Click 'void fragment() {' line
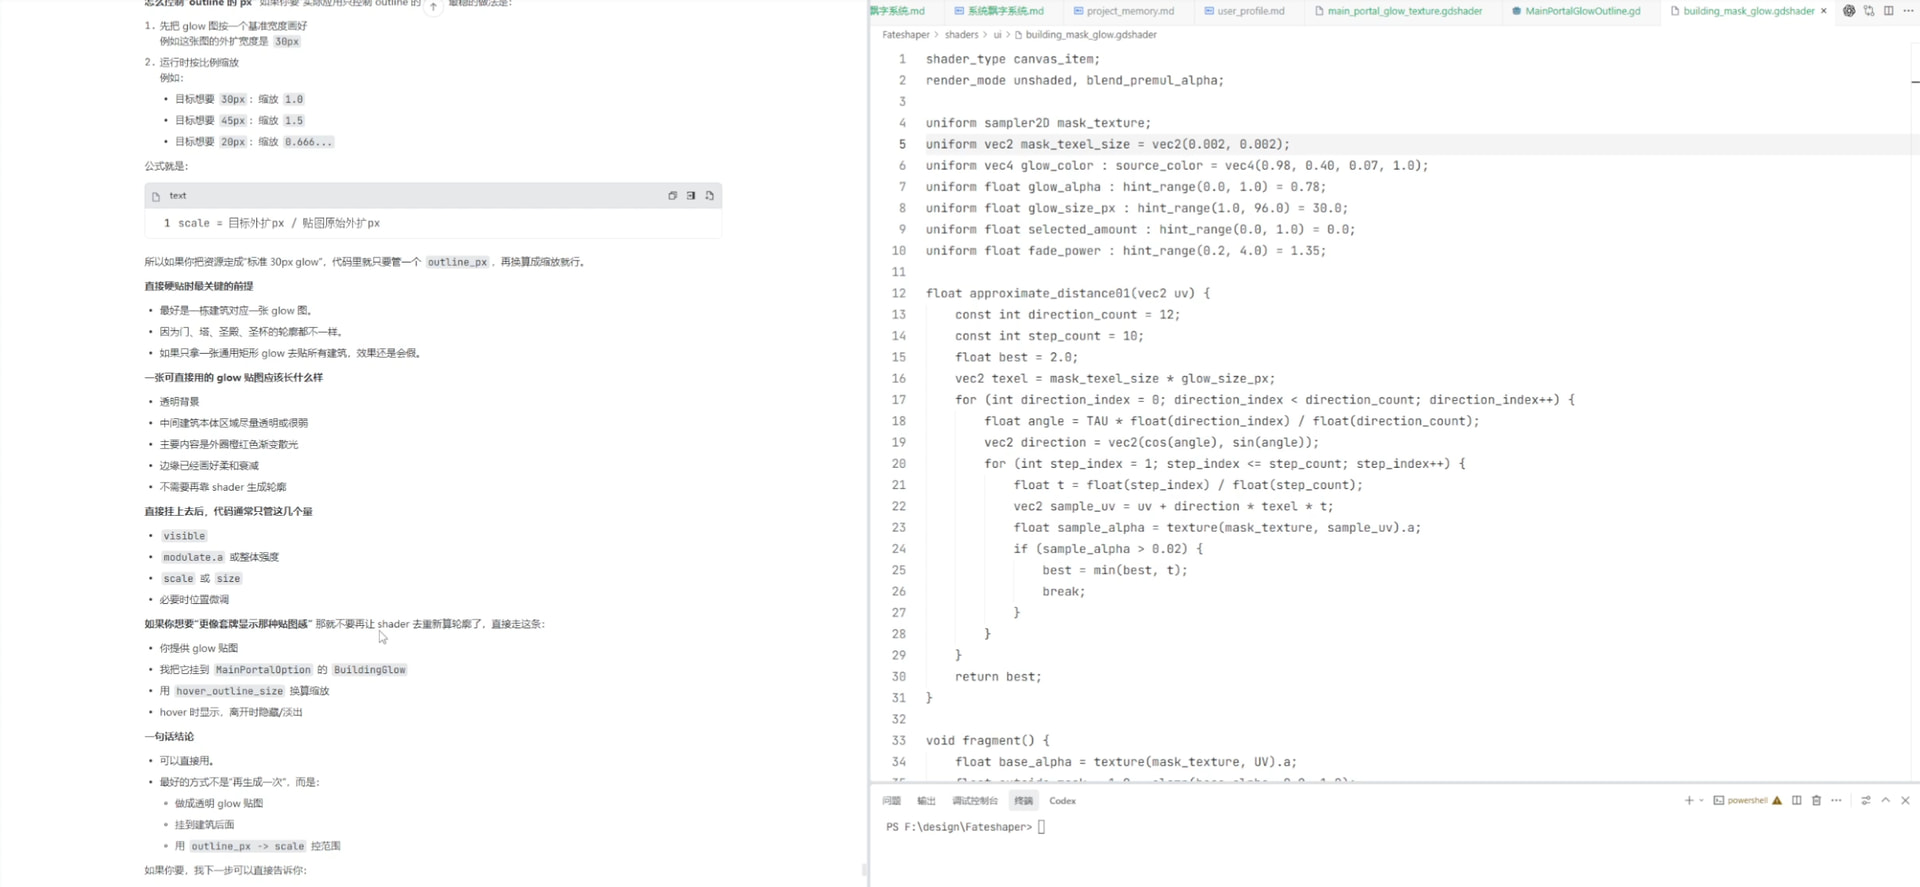This screenshot has width=1920, height=887. click(988, 741)
